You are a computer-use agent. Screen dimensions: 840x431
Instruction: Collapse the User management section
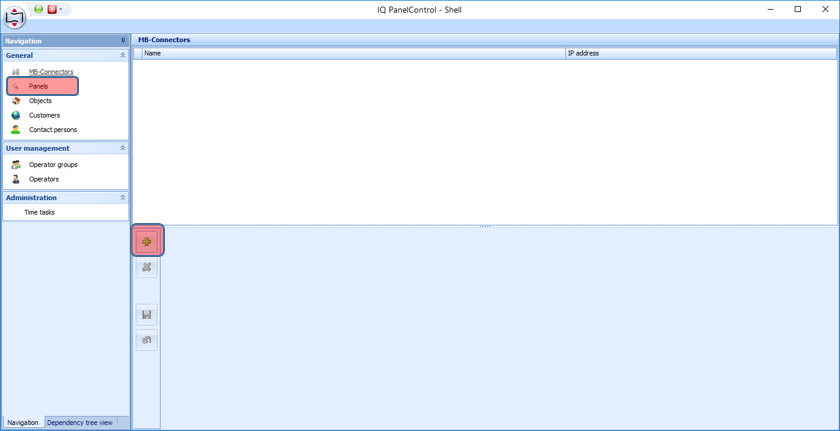point(123,148)
